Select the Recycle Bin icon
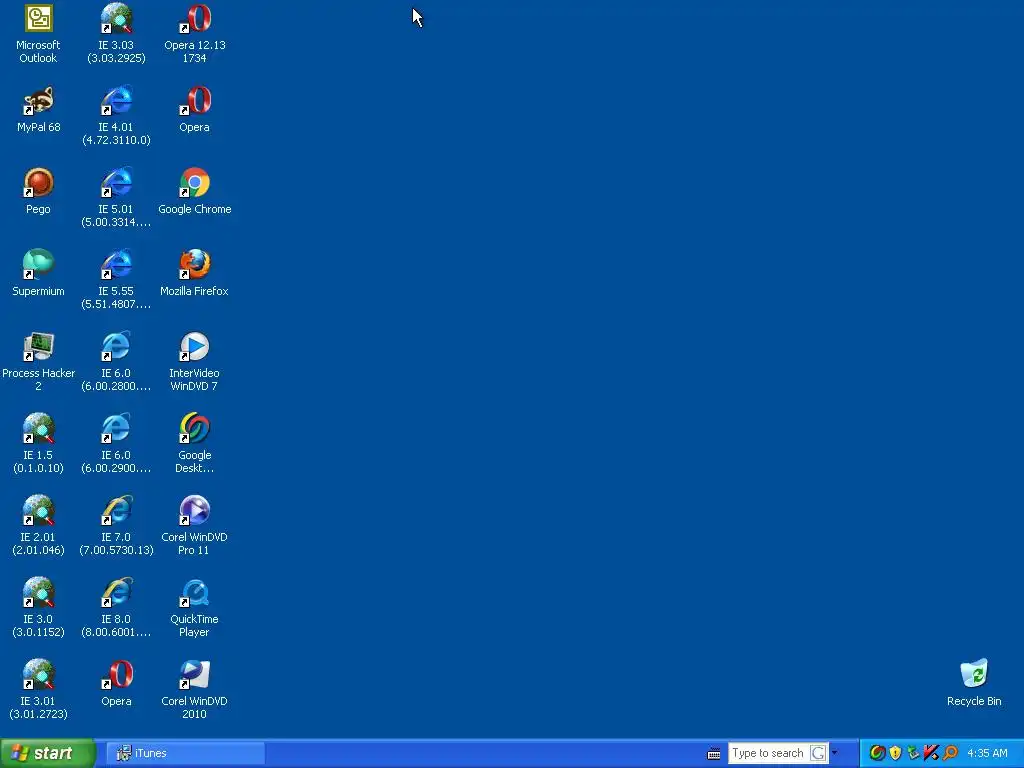 [974, 674]
